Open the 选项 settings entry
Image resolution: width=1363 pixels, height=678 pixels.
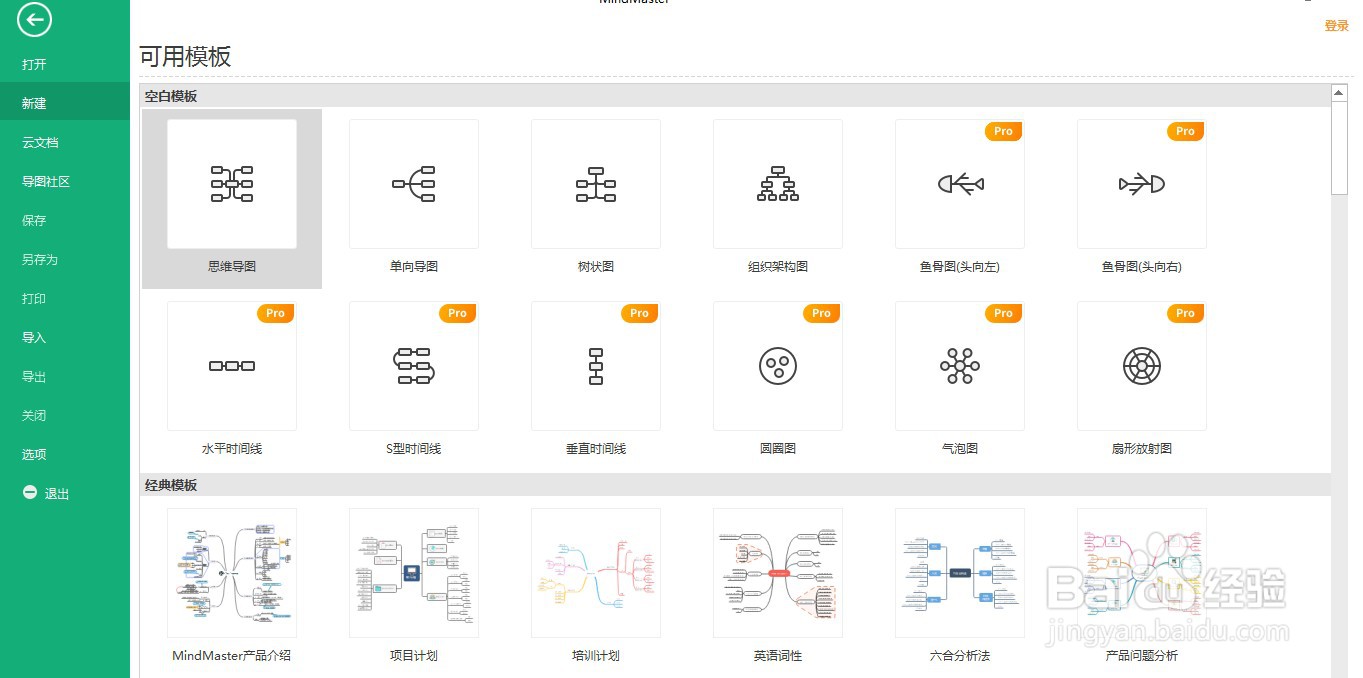[31, 454]
